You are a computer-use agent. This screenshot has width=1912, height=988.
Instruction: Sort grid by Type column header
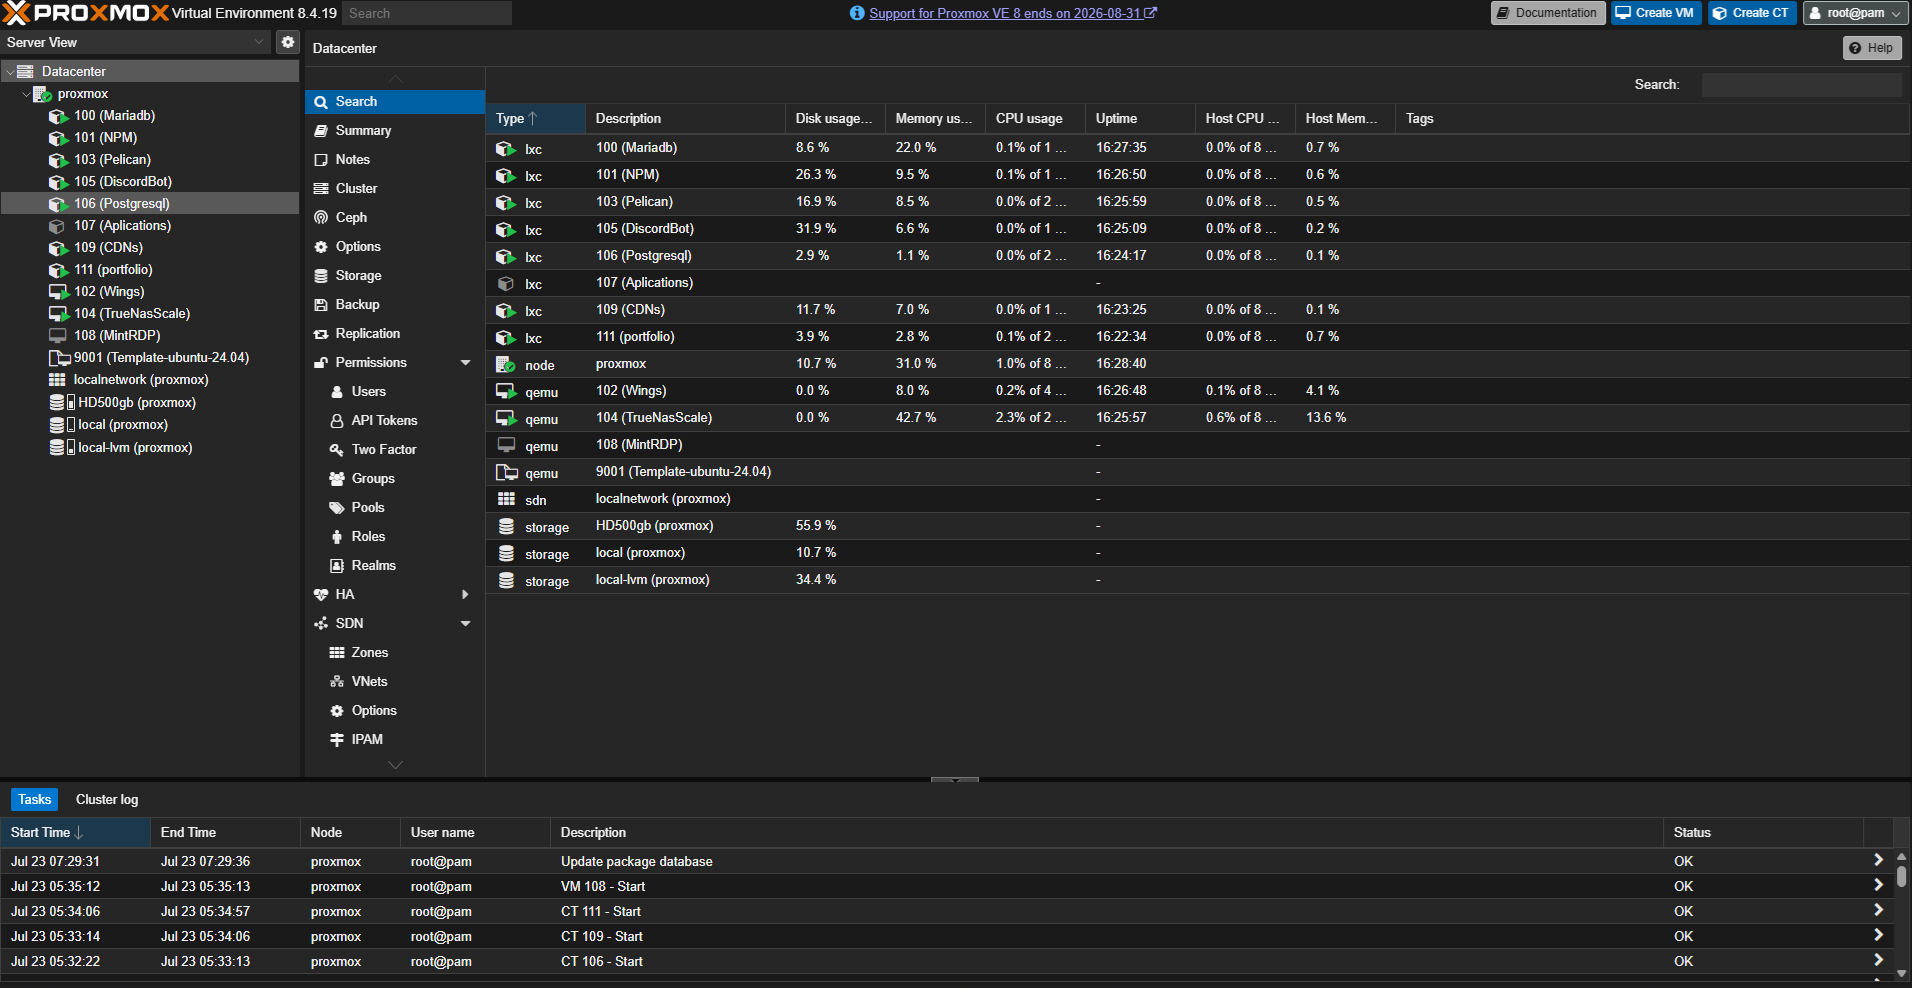coord(535,119)
